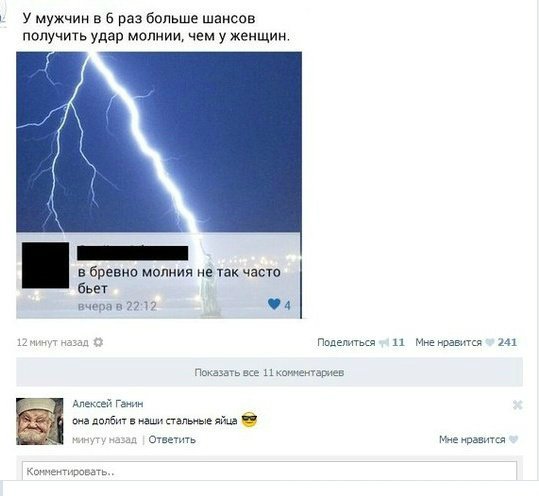Viewport: 539px width, 496px height.
Task: Click the blue heart in the image
Action: [274, 304]
